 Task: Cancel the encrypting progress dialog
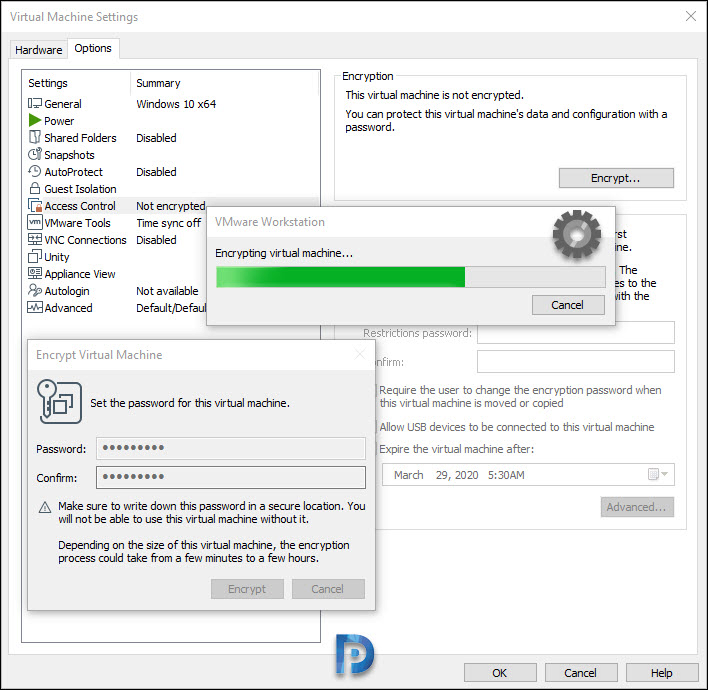[x=568, y=305]
